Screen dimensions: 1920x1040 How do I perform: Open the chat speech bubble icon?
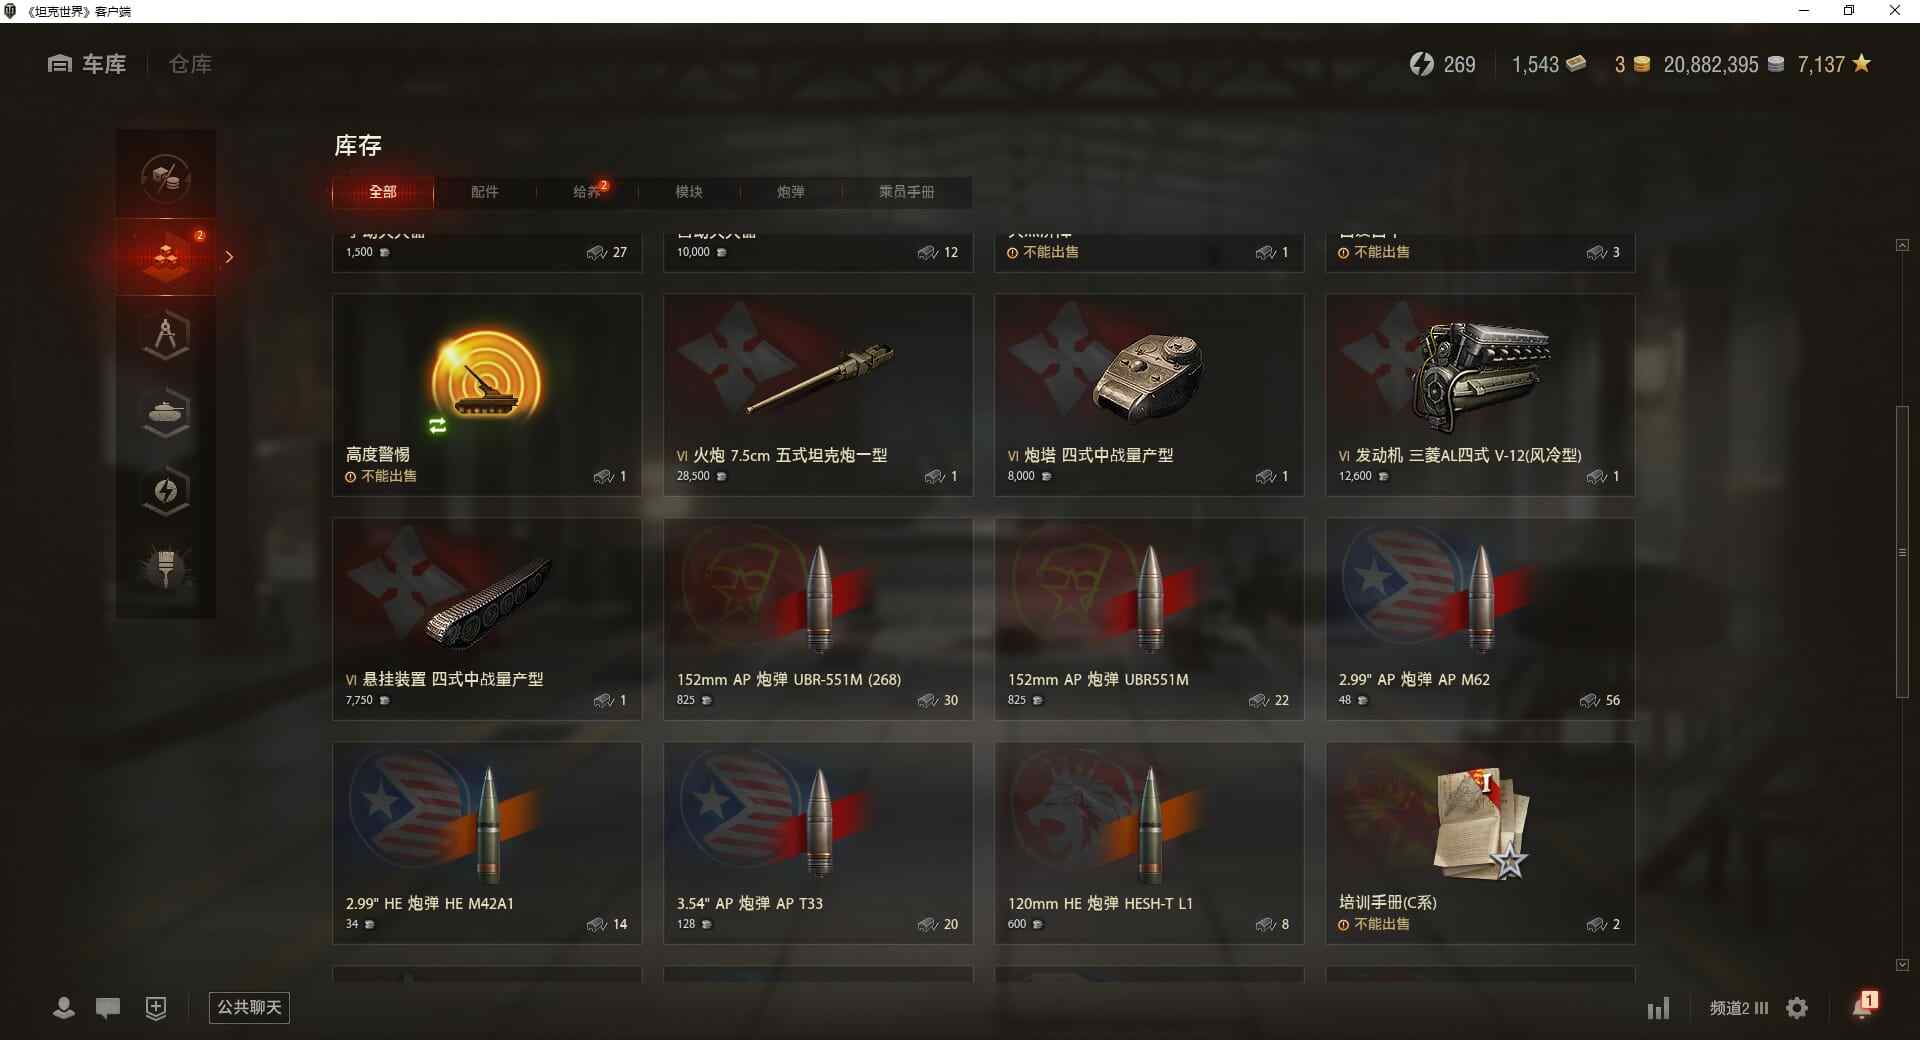point(108,1007)
